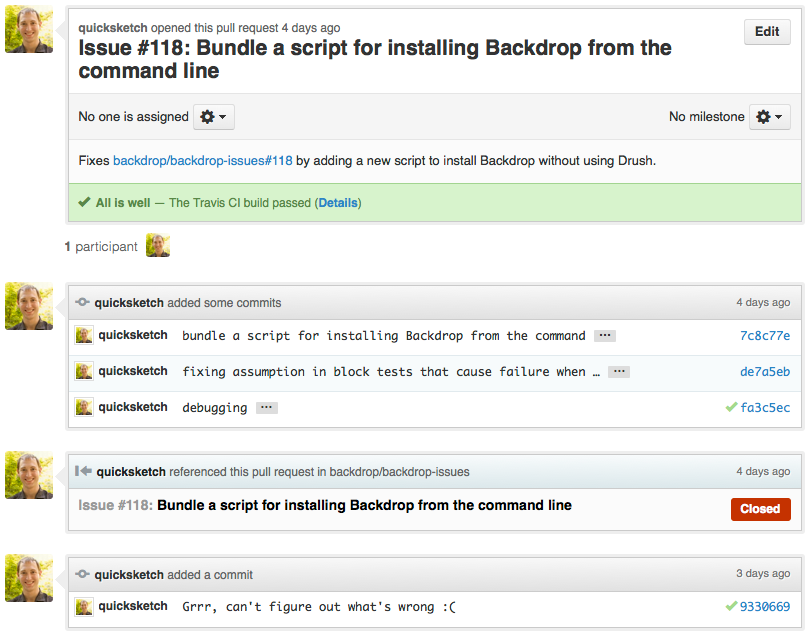Open the milestone gear dropdown

coord(769,117)
